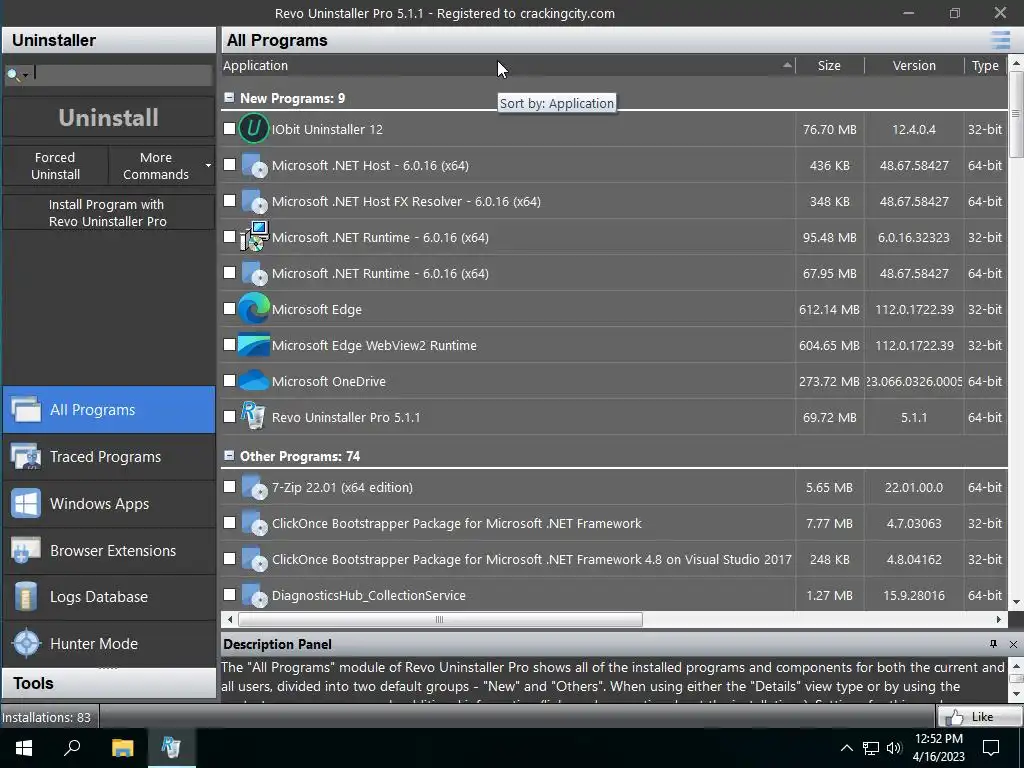Viewport: 1024px width, 768px height.
Task: Open Windows Apps module
Action: pos(108,504)
